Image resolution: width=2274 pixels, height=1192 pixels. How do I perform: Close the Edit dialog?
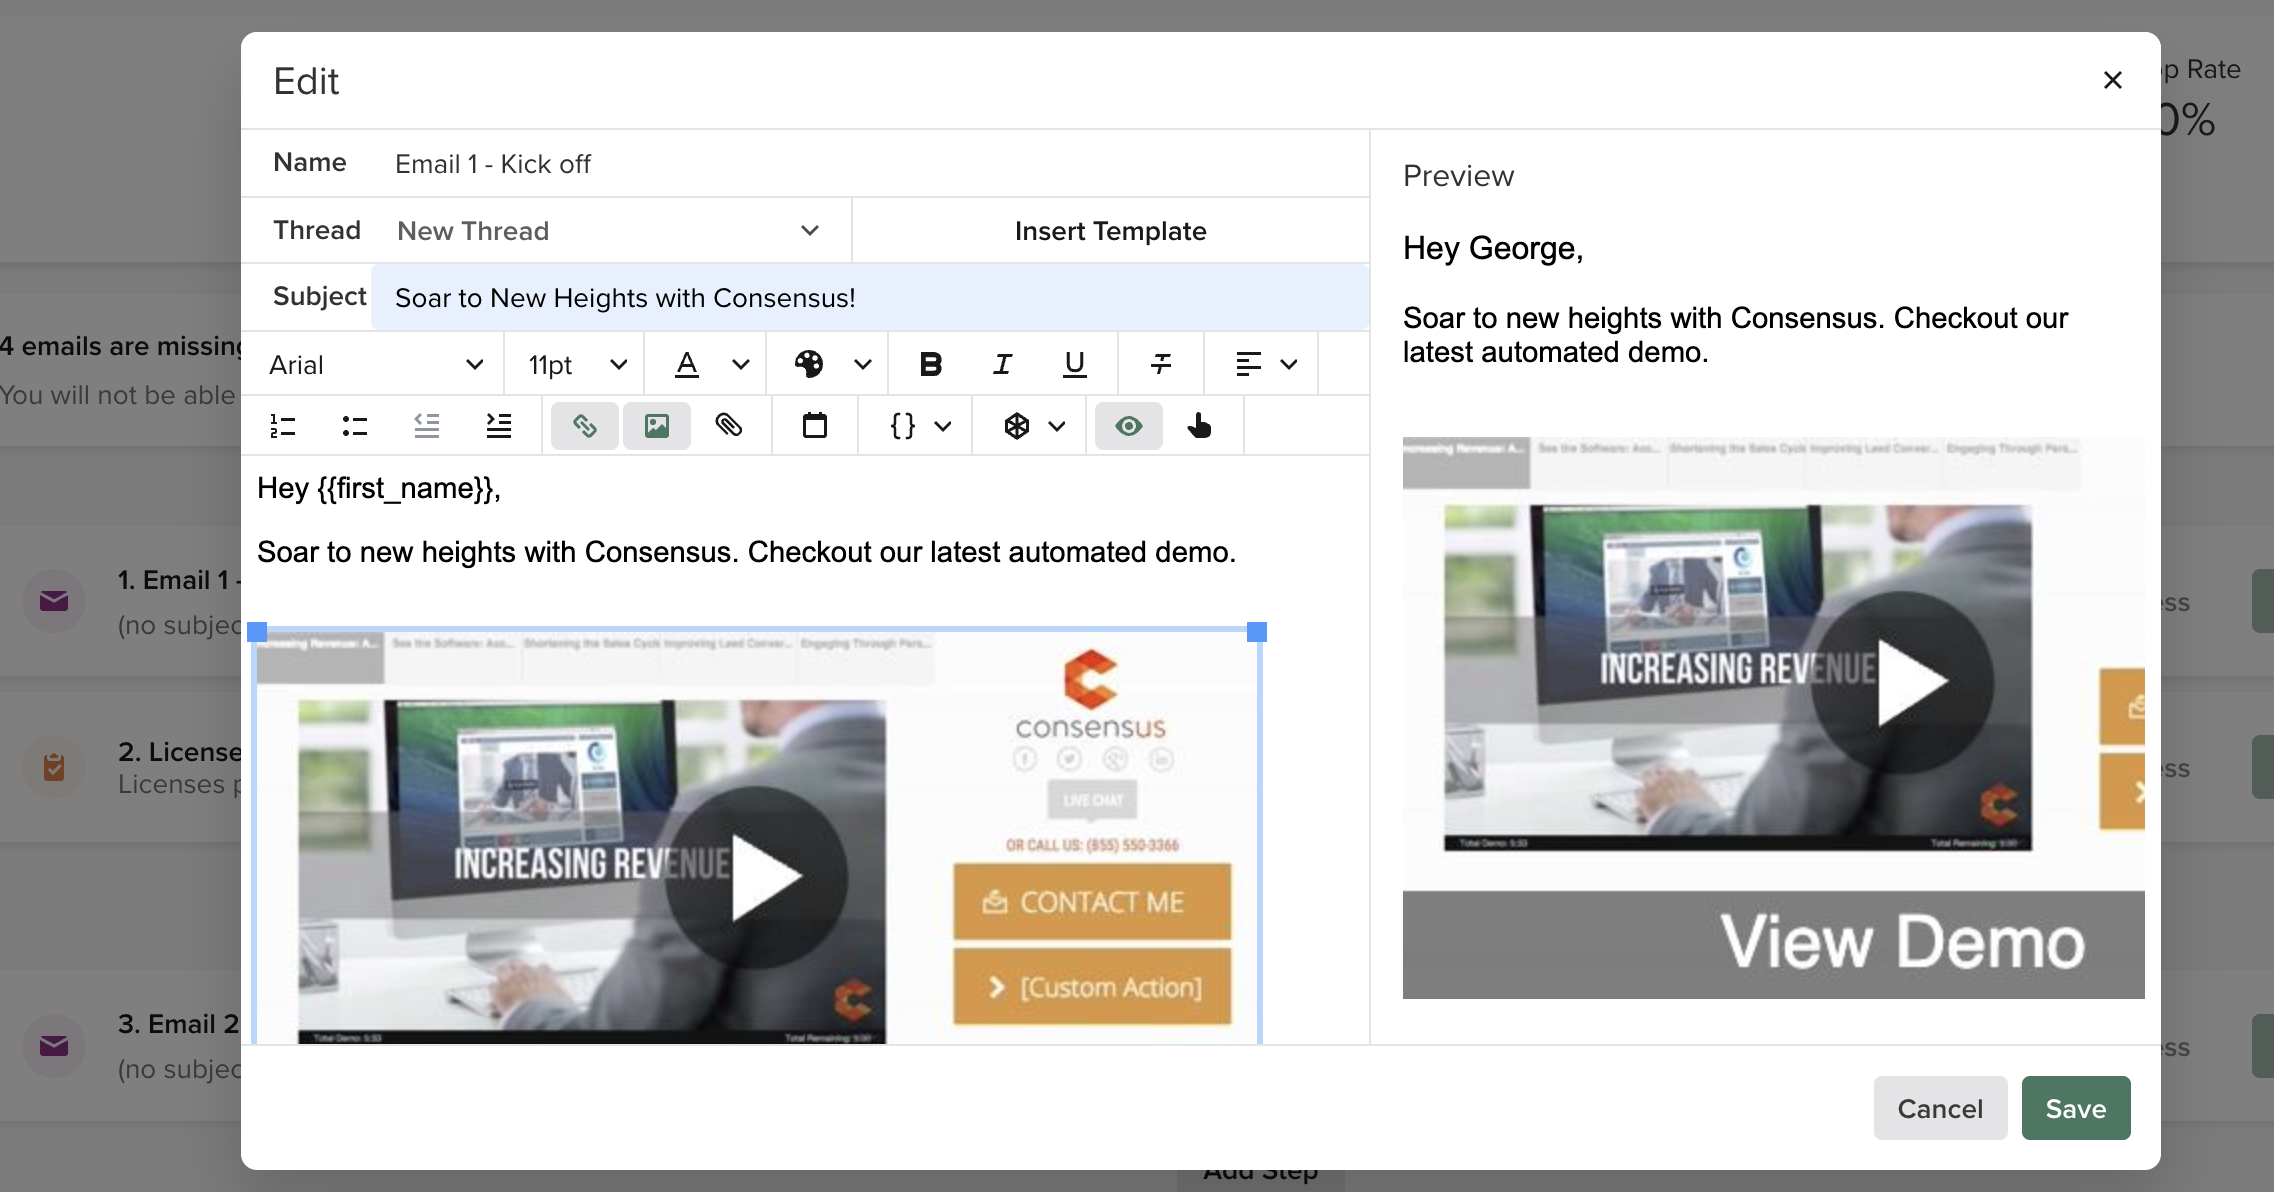pyautogui.click(x=2112, y=80)
